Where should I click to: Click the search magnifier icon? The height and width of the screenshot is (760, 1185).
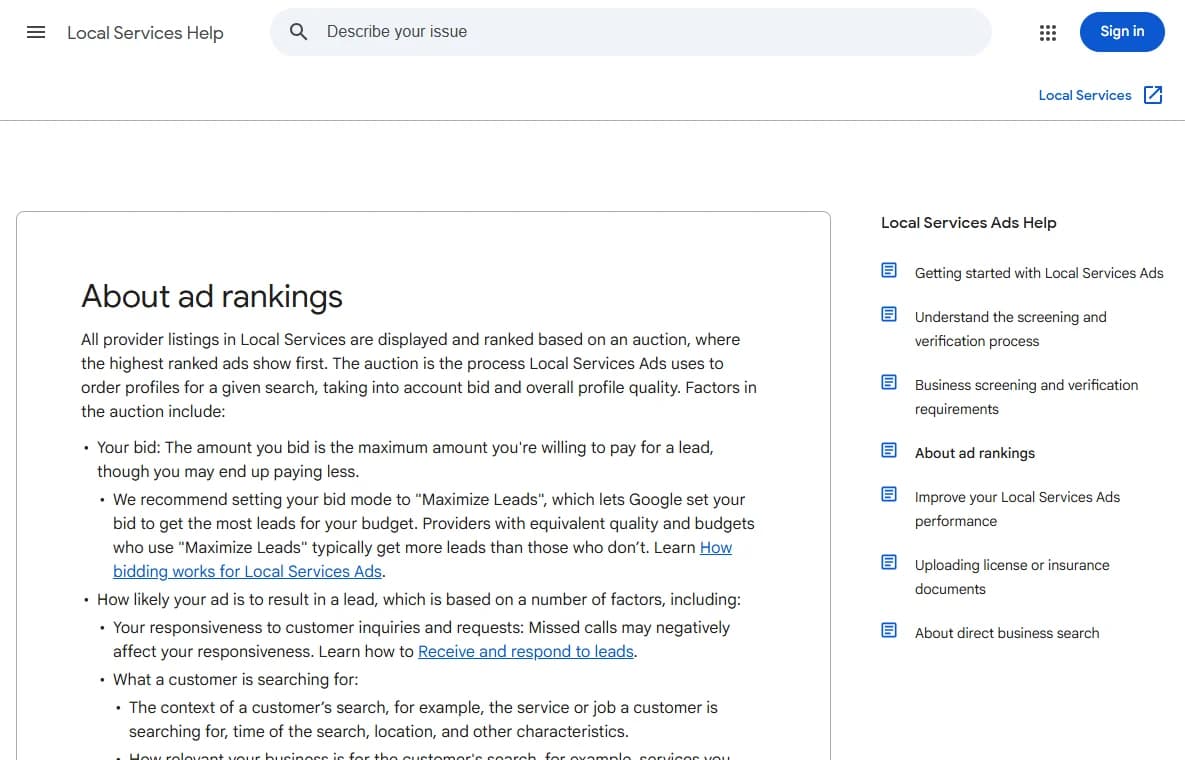click(x=299, y=32)
